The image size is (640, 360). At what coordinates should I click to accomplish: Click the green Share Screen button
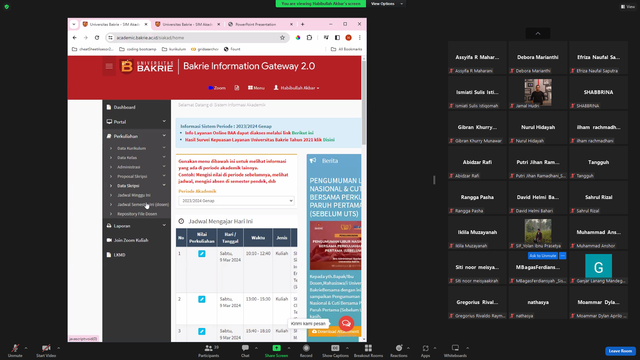[276, 350]
